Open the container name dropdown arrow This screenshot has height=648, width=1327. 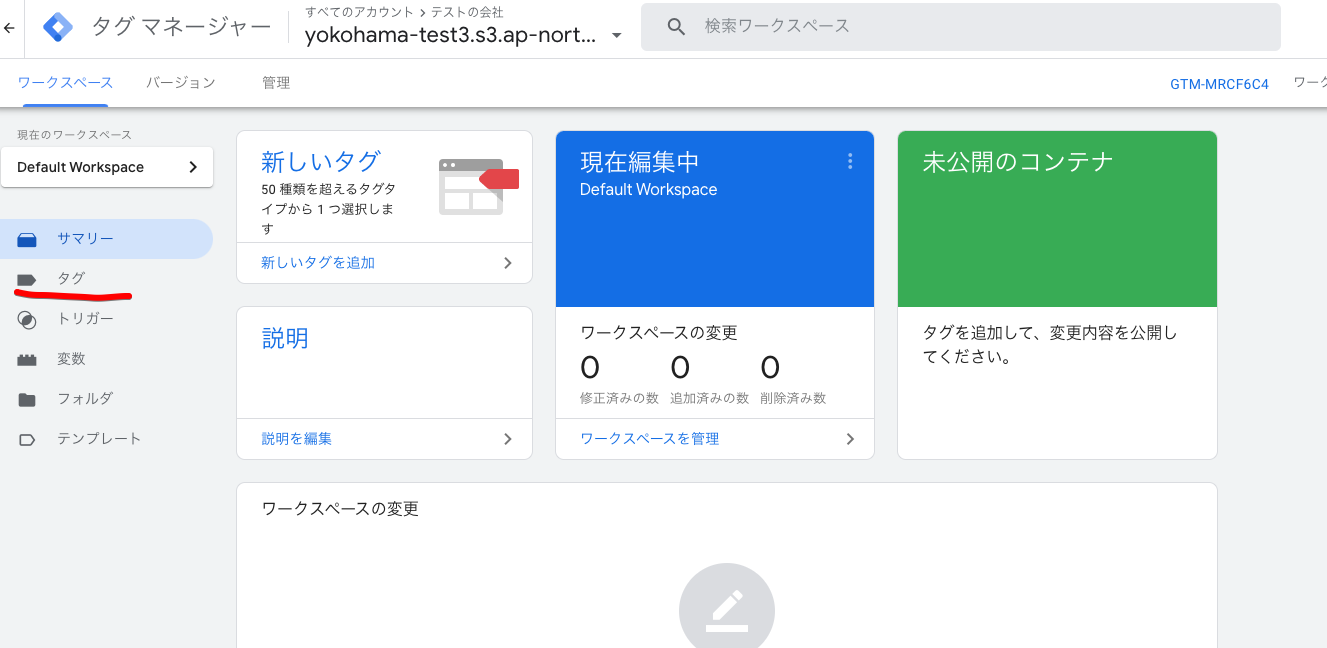pos(617,33)
